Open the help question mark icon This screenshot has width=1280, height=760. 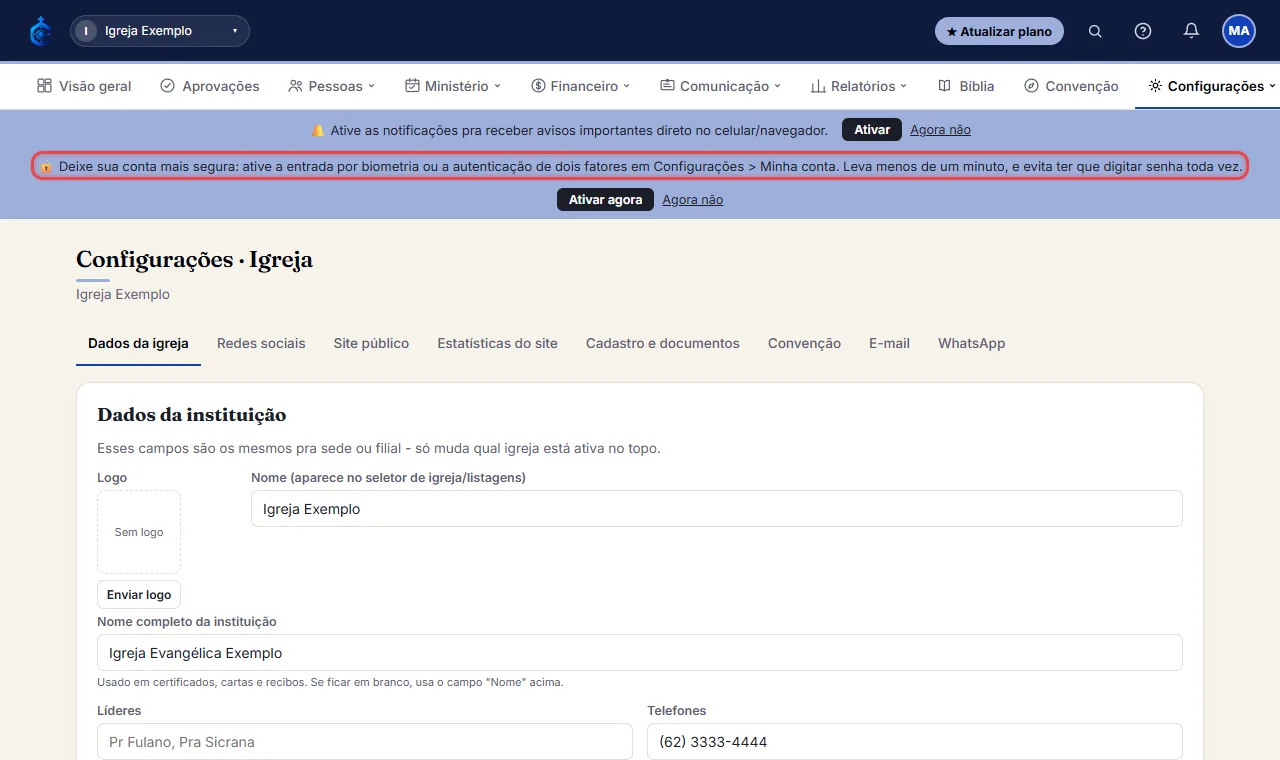point(1143,31)
